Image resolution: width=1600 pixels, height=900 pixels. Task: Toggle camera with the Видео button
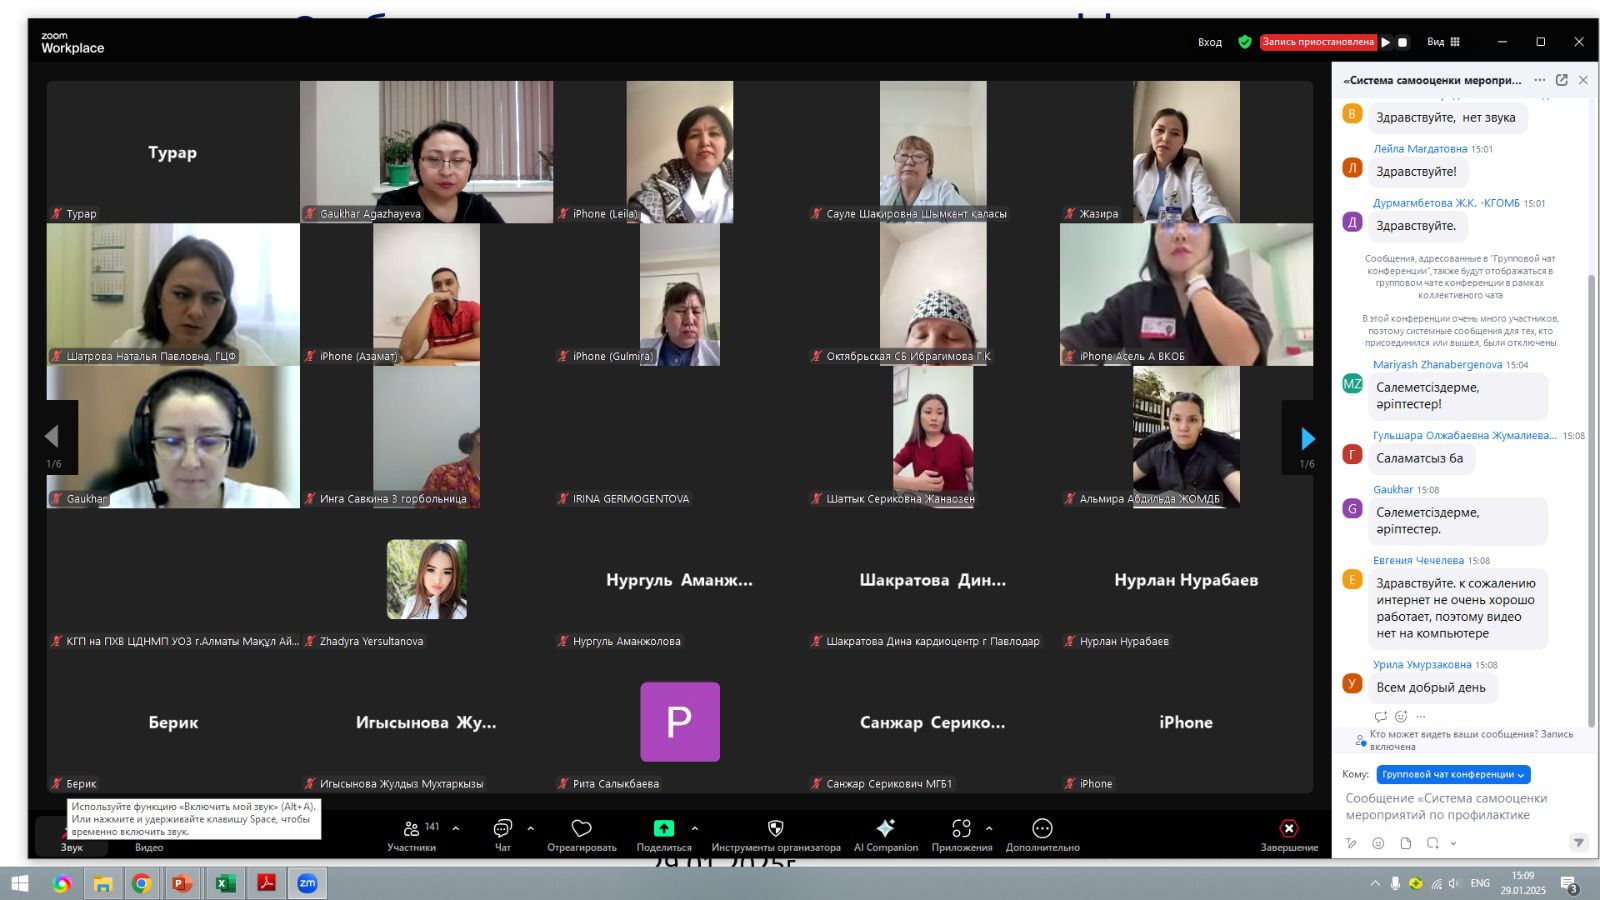point(149,836)
